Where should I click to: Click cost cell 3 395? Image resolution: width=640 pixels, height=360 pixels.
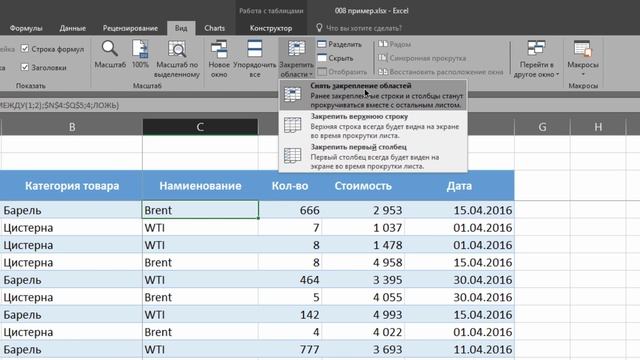point(363,280)
